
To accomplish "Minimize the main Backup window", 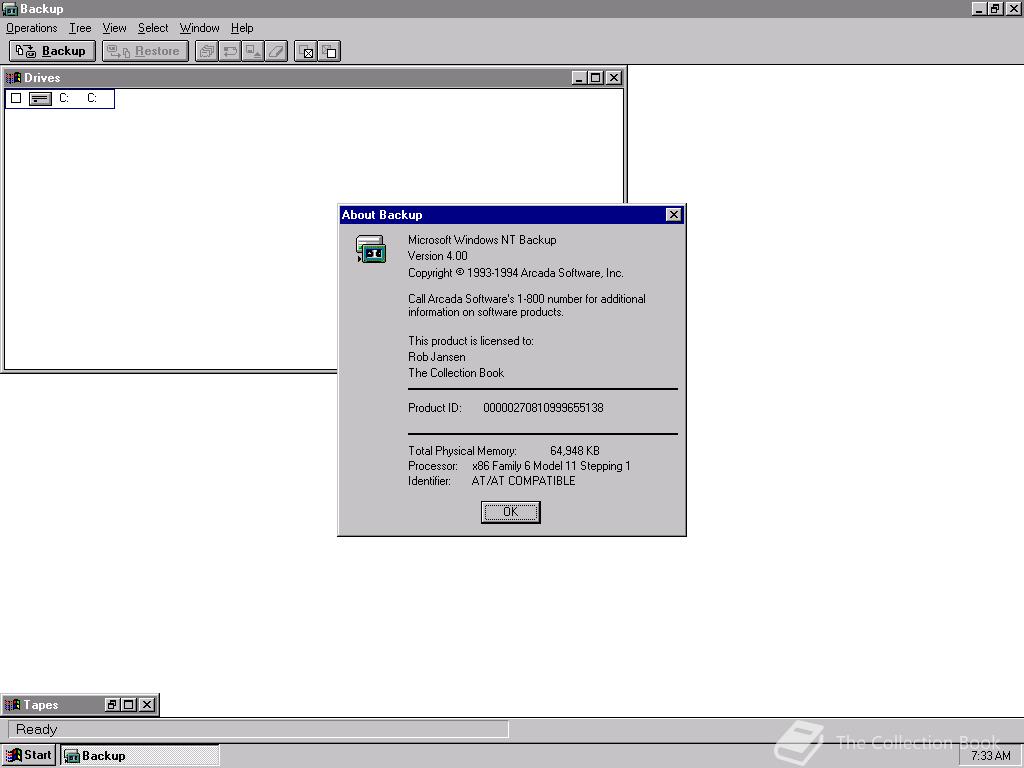I will [979, 8].
